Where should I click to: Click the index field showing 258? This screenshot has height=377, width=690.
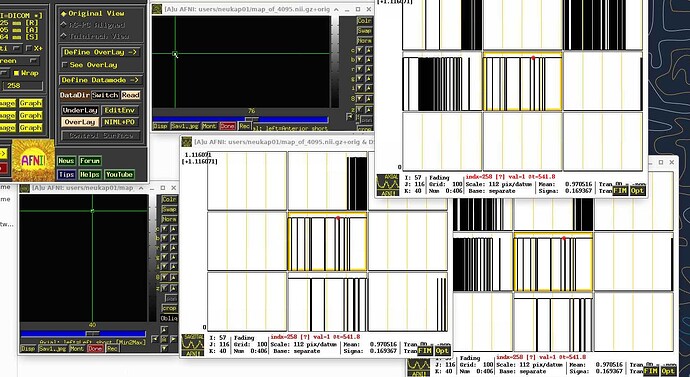(x=22, y=86)
